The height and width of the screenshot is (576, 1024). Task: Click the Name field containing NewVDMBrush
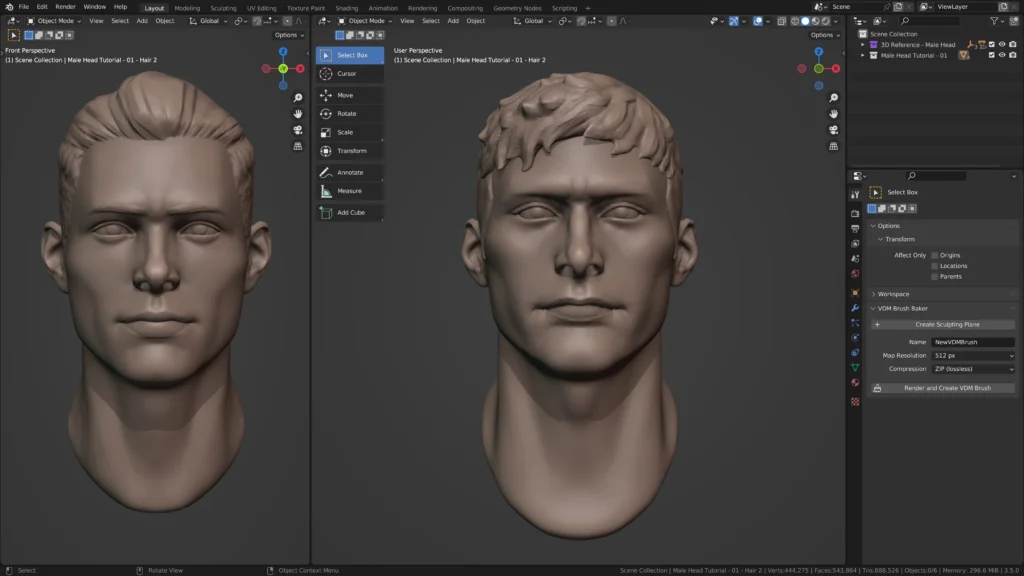tap(973, 342)
